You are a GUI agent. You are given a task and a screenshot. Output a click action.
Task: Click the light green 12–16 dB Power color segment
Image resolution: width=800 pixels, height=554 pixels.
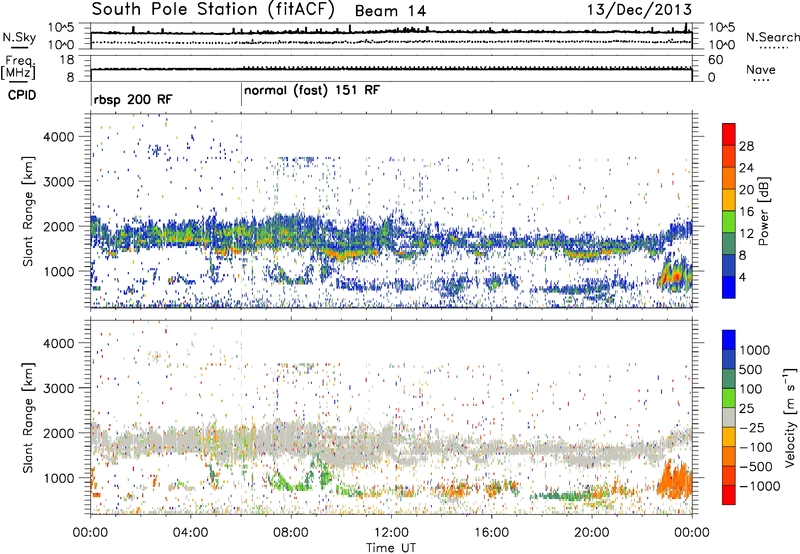pyautogui.click(x=729, y=222)
